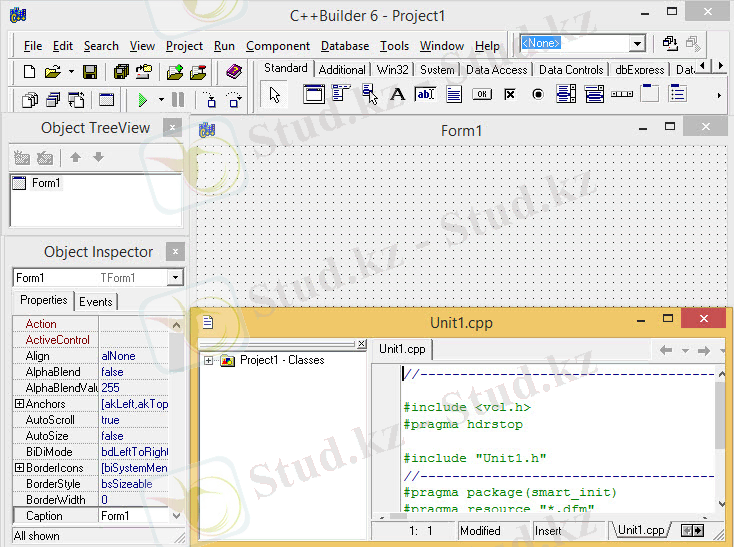734x547 pixels.
Task: Pick the Button (OK) component in palette
Action: [481, 95]
